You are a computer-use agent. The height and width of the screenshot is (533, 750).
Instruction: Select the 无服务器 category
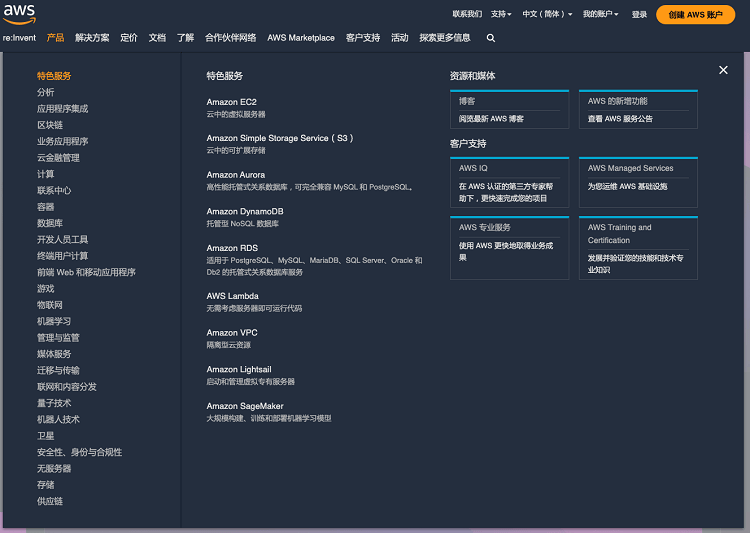click(54, 468)
